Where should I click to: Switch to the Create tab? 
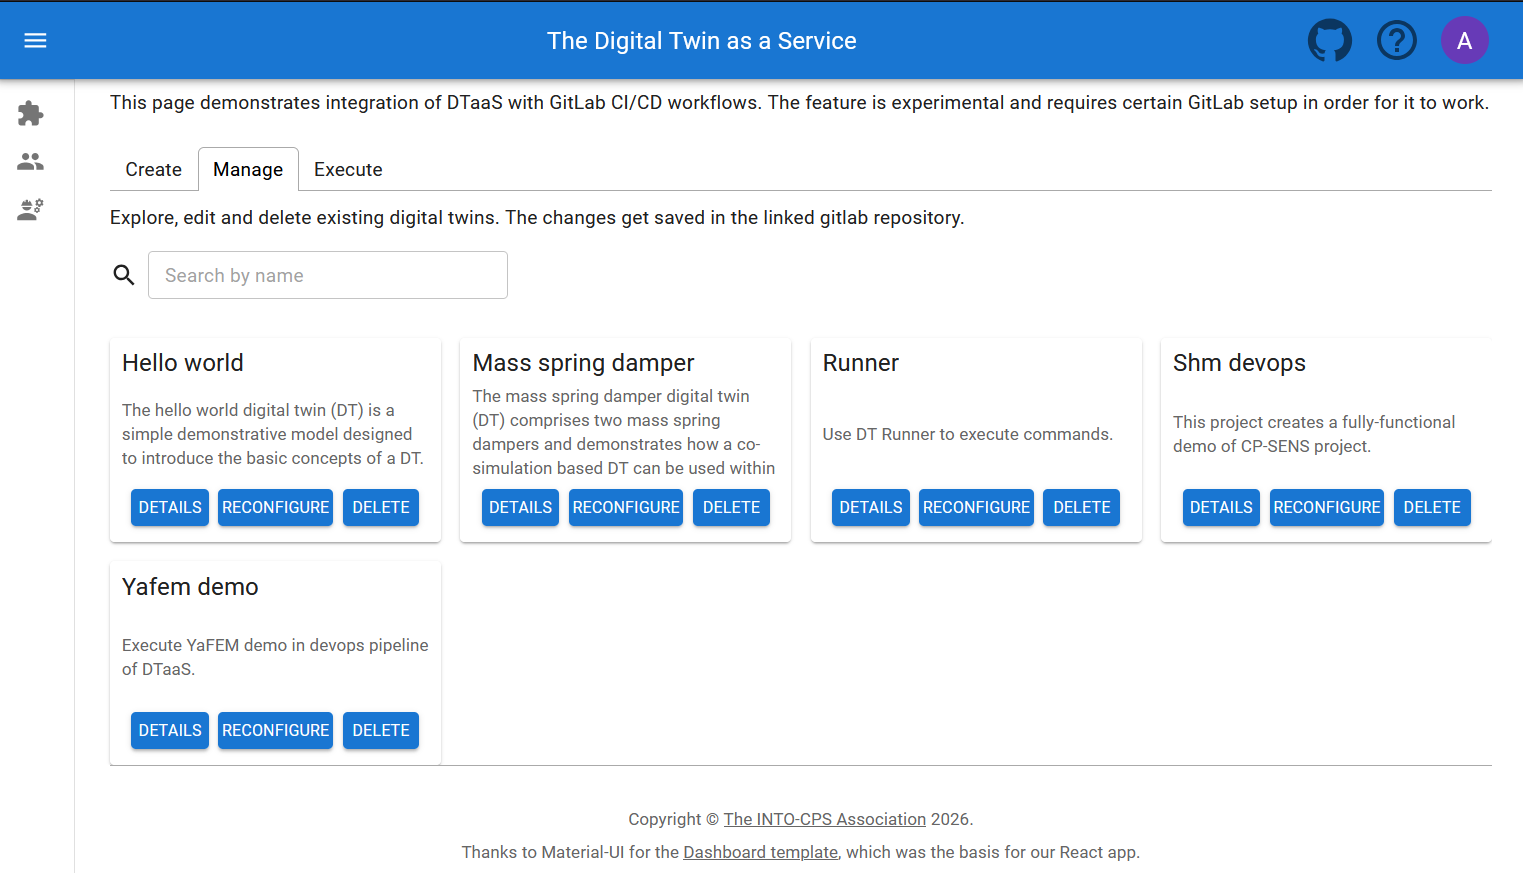click(153, 169)
